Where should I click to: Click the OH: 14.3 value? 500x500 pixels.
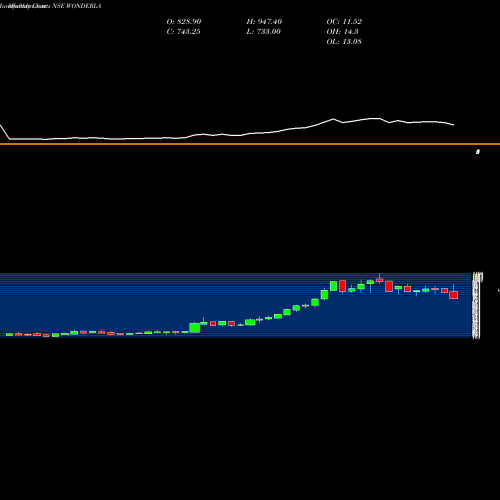click(342, 32)
